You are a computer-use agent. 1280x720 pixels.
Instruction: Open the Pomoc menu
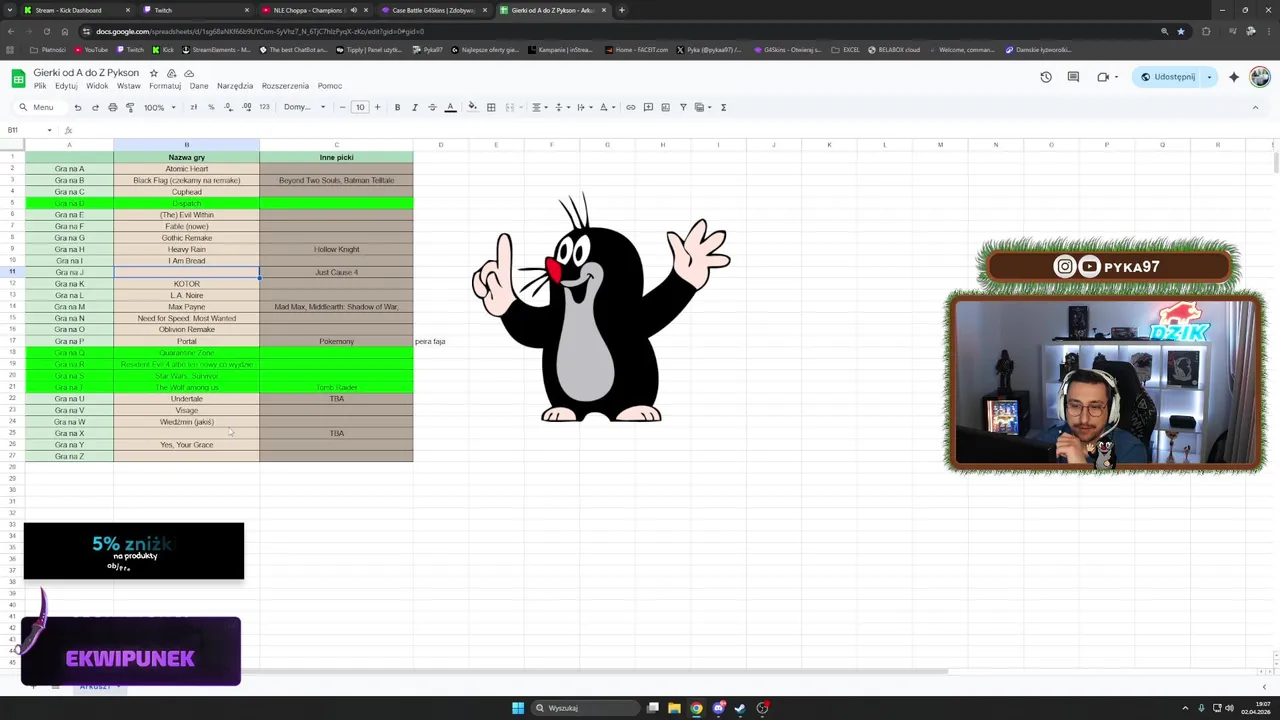coord(329,86)
